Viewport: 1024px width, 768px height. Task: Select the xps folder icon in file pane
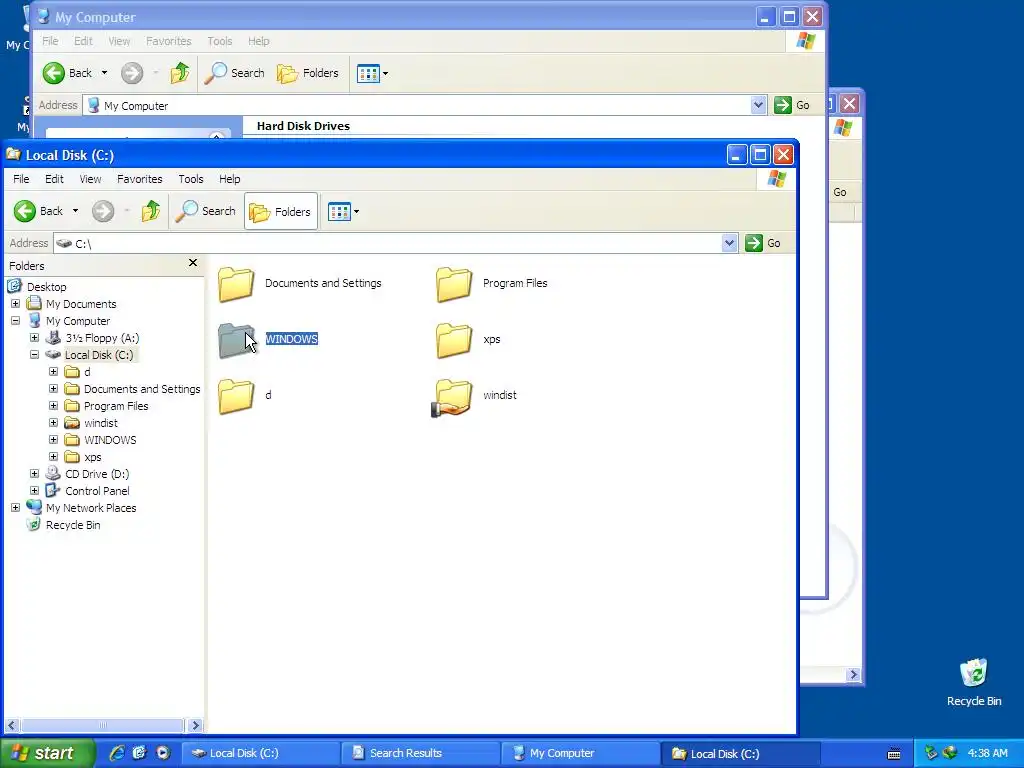[454, 340]
